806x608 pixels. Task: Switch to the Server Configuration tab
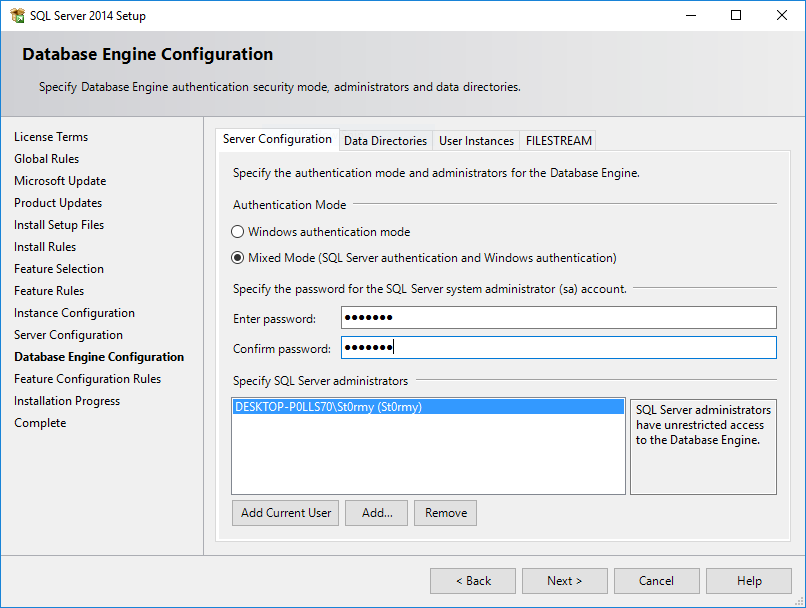point(277,139)
